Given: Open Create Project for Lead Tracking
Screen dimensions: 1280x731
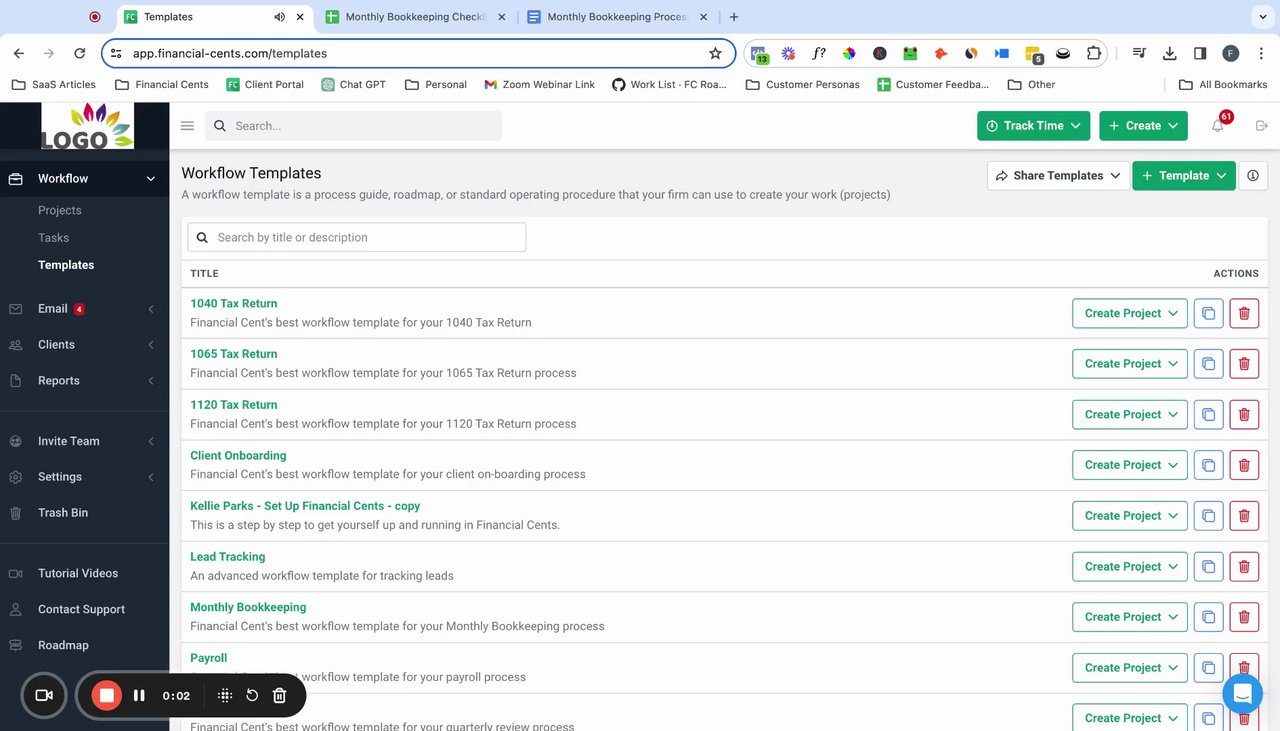Looking at the screenshot, I should (x=1130, y=566).
